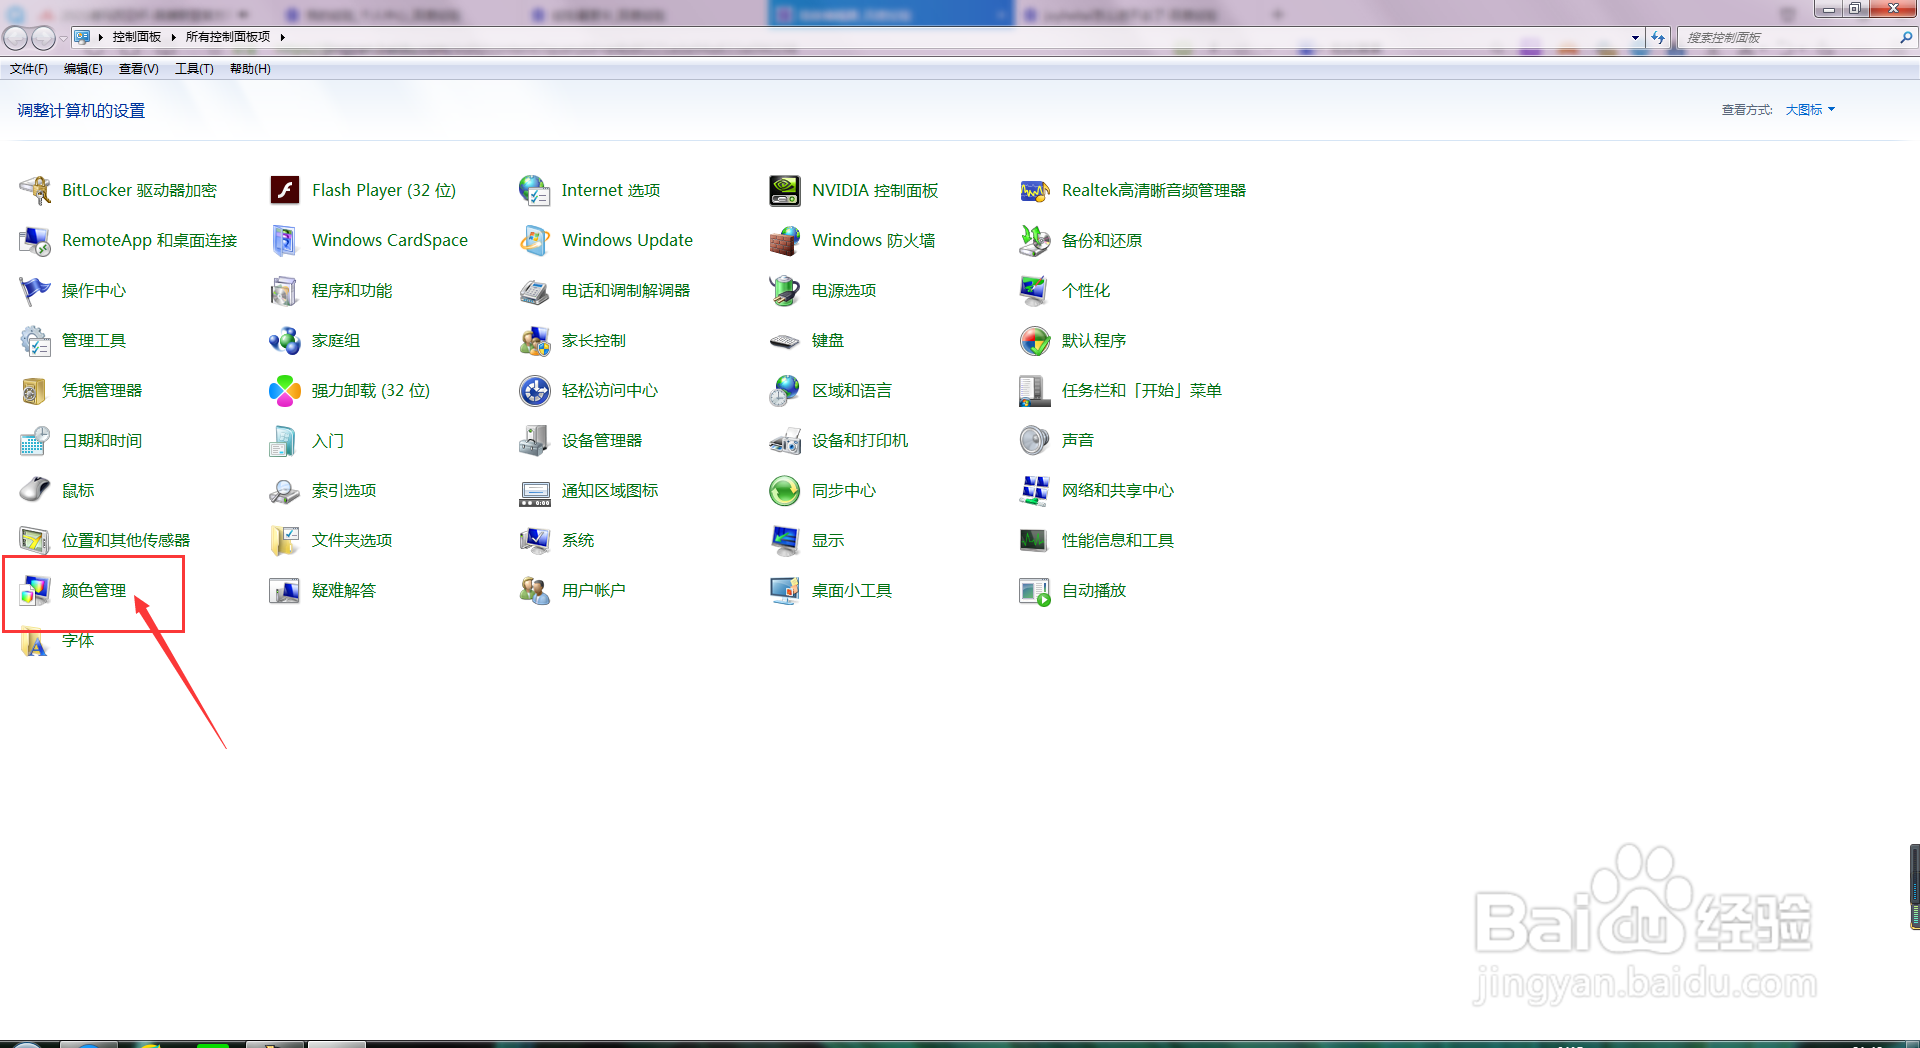Open the 家庭组 icon
Screen dimensions: 1920x1048
tap(285, 340)
